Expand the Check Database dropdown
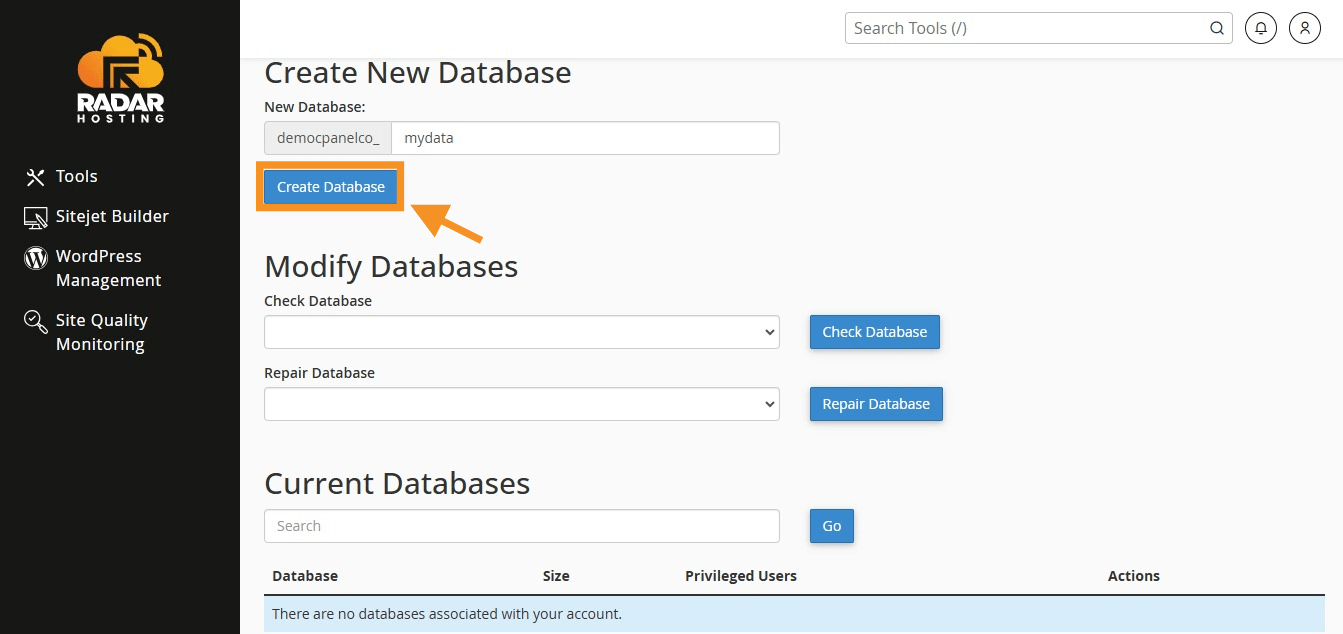Screen dimensions: 1343x634 click(x=521, y=332)
